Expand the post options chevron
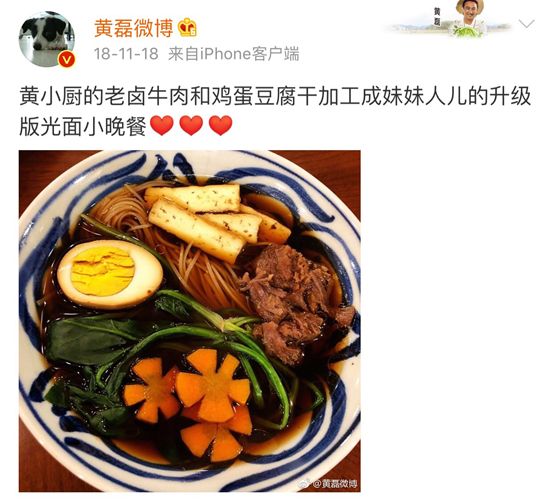Screen dimensions: 553x503 [x=527, y=24]
